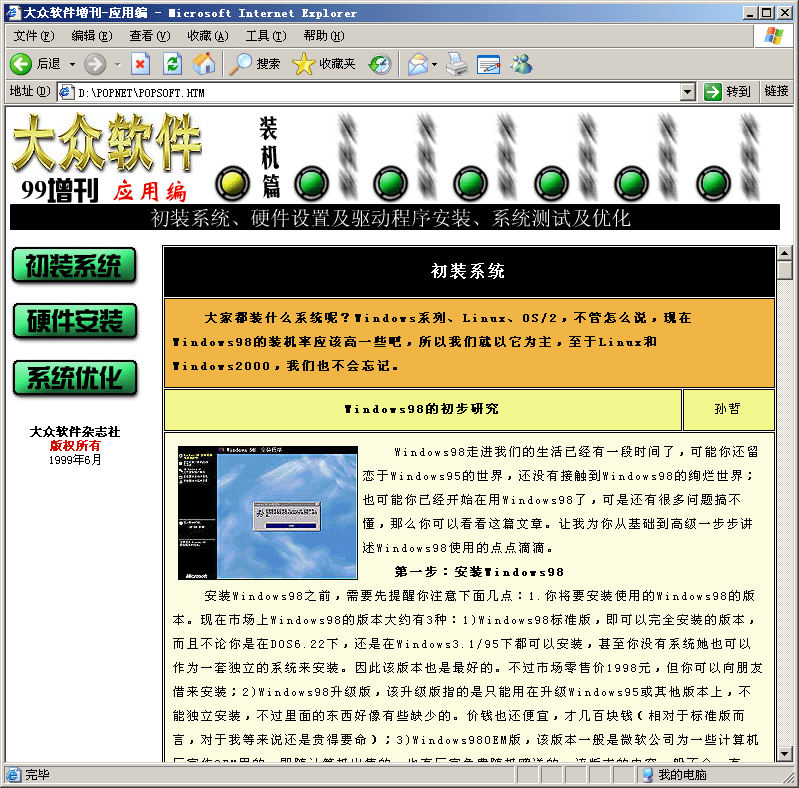Open the 收藏(A) menu
This screenshot has height=788, width=799.
point(208,36)
